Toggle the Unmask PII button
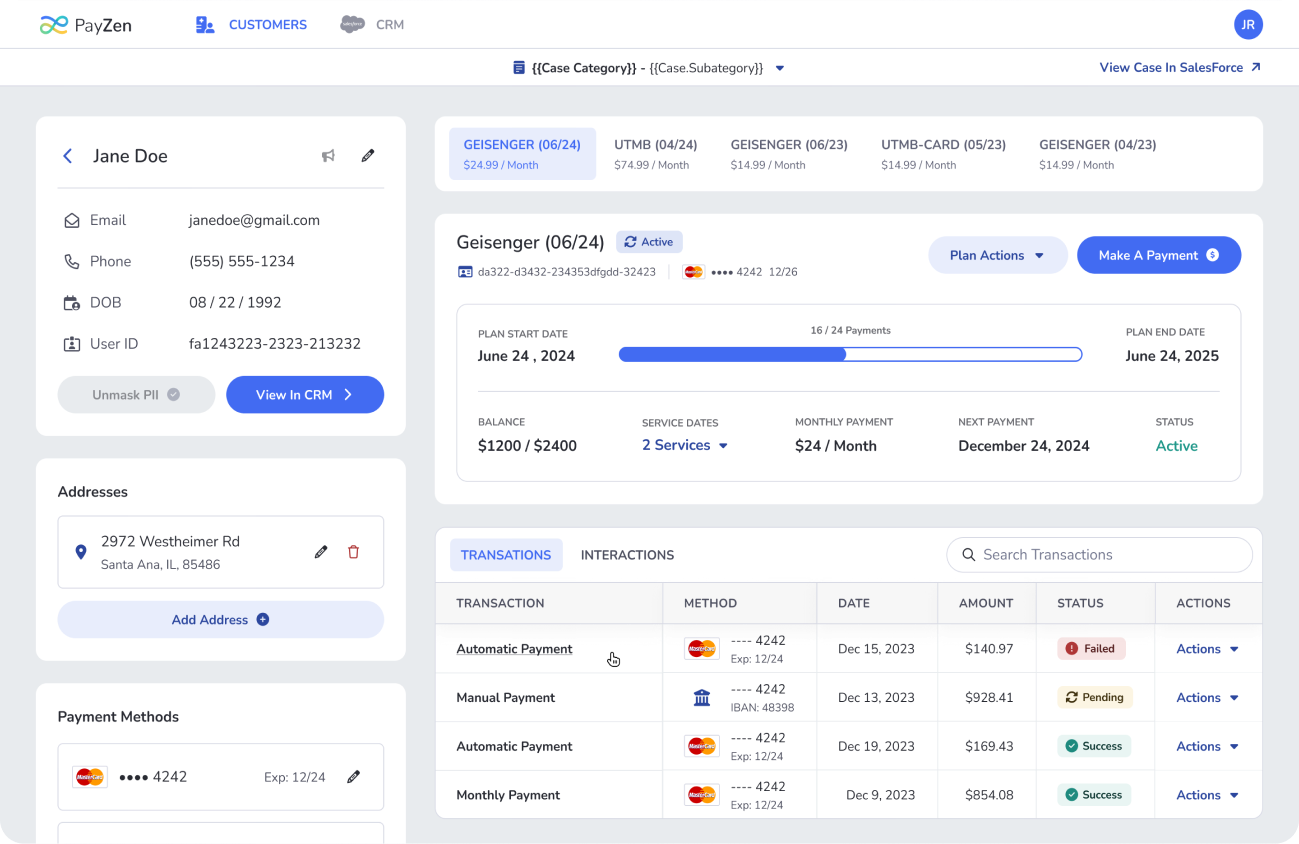1299x844 pixels. pyautogui.click(x=136, y=395)
